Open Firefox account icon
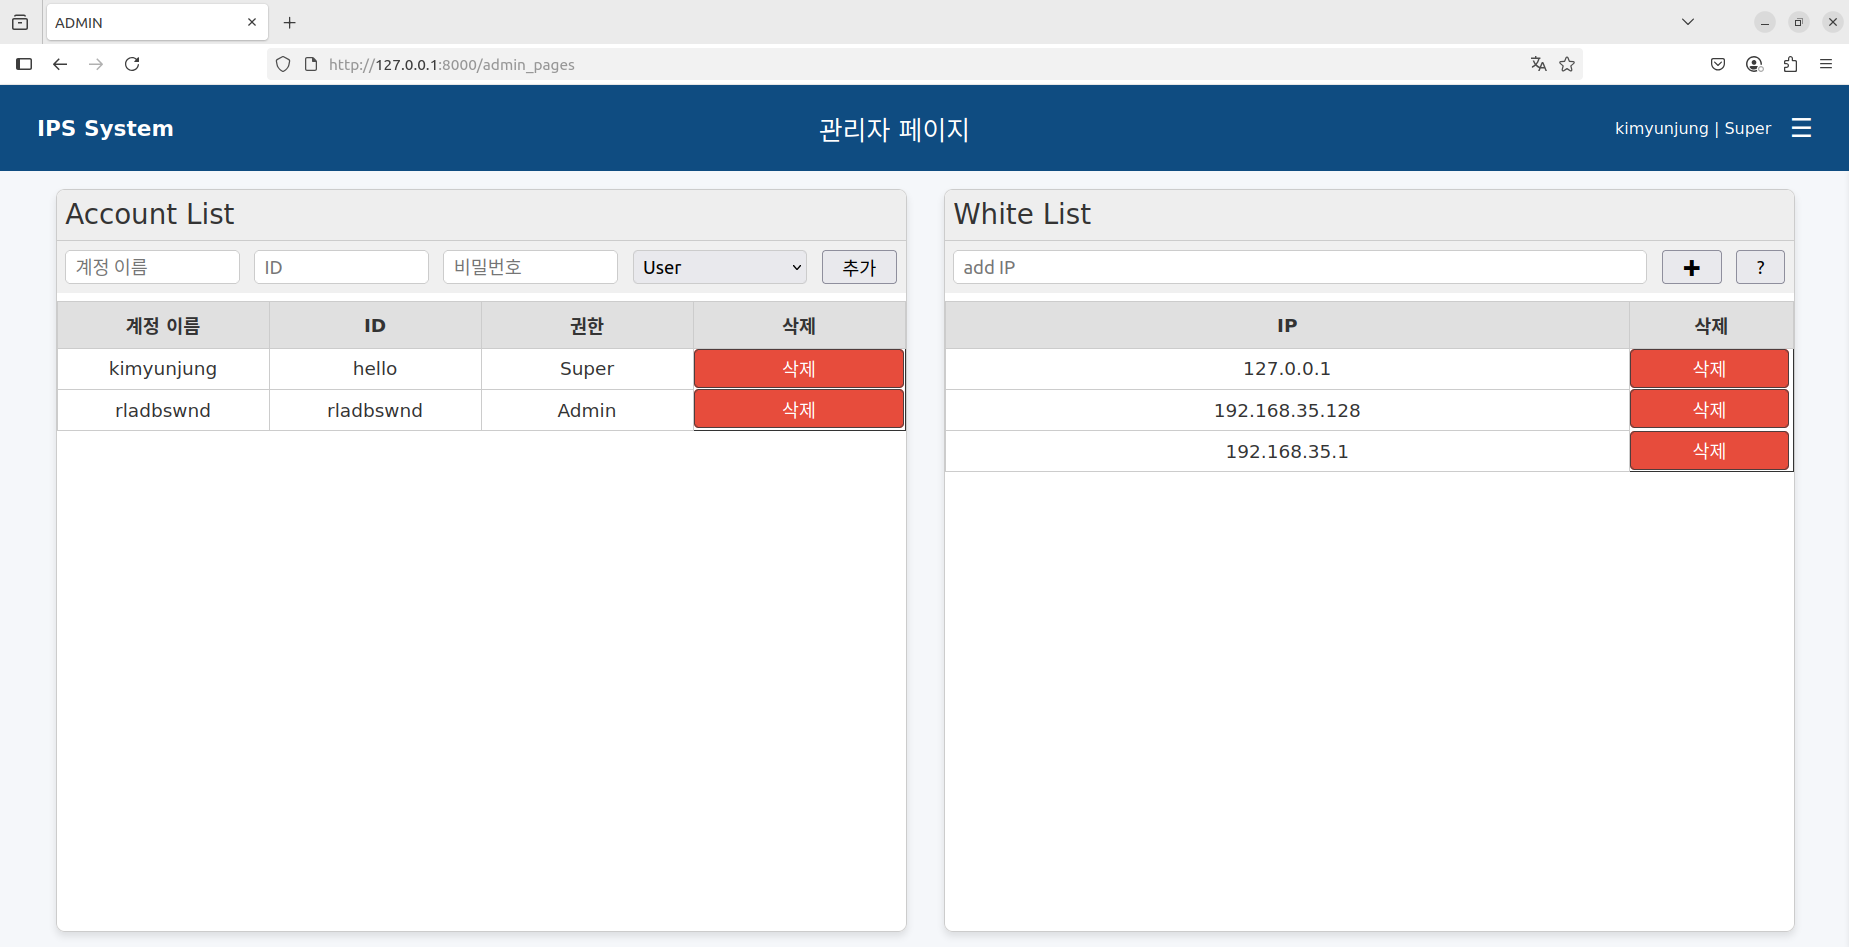1849x947 pixels. click(x=1754, y=64)
